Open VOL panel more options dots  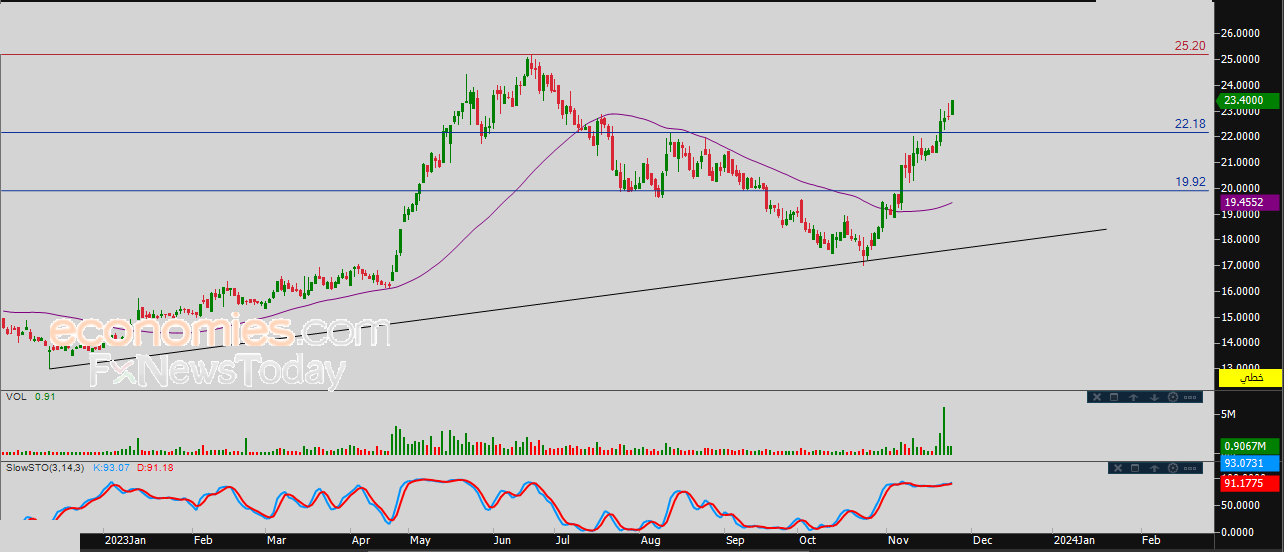[1190, 397]
